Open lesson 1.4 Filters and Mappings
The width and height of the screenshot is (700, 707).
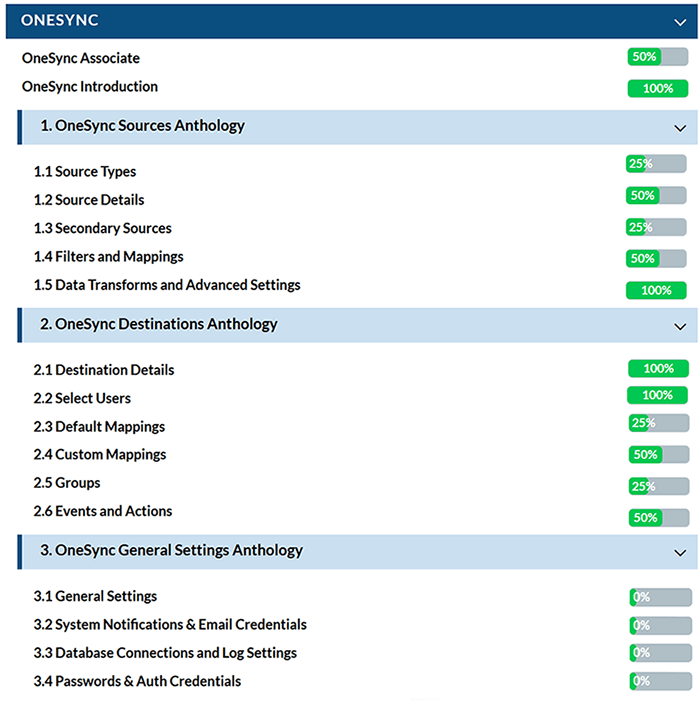coord(108,257)
